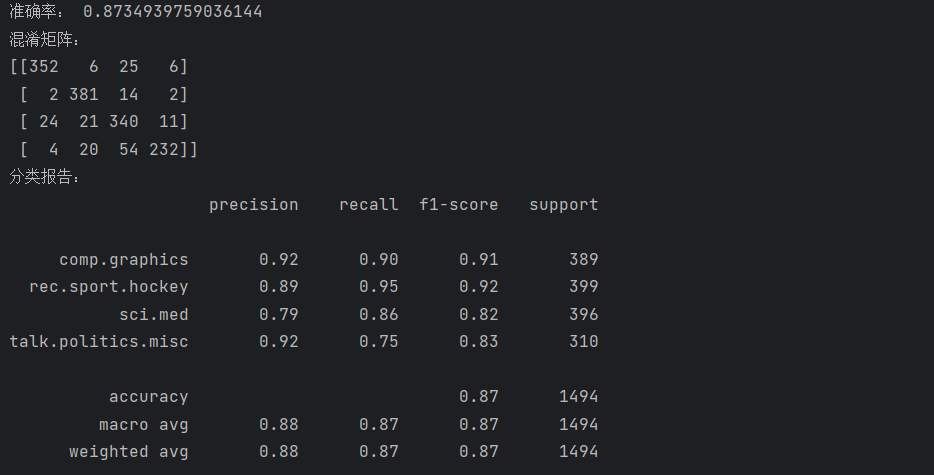Click the macro avg row label

pyautogui.click(x=144, y=425)
